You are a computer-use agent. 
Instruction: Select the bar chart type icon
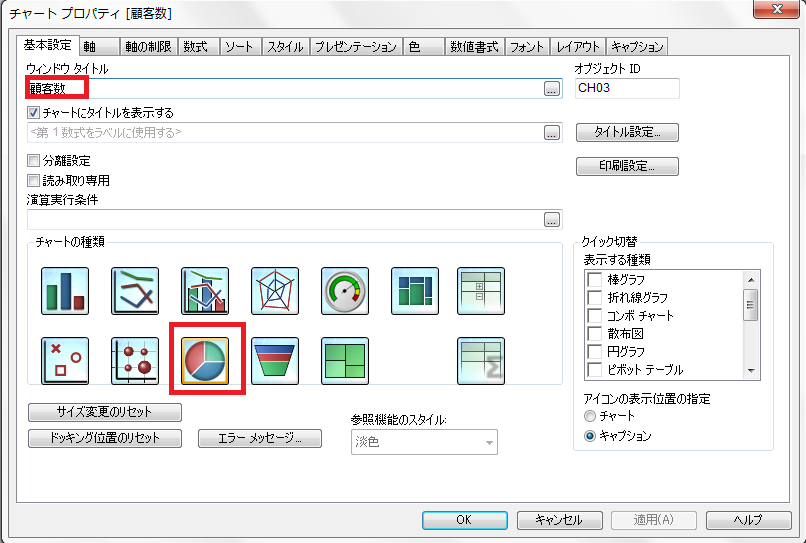point(65,290)
